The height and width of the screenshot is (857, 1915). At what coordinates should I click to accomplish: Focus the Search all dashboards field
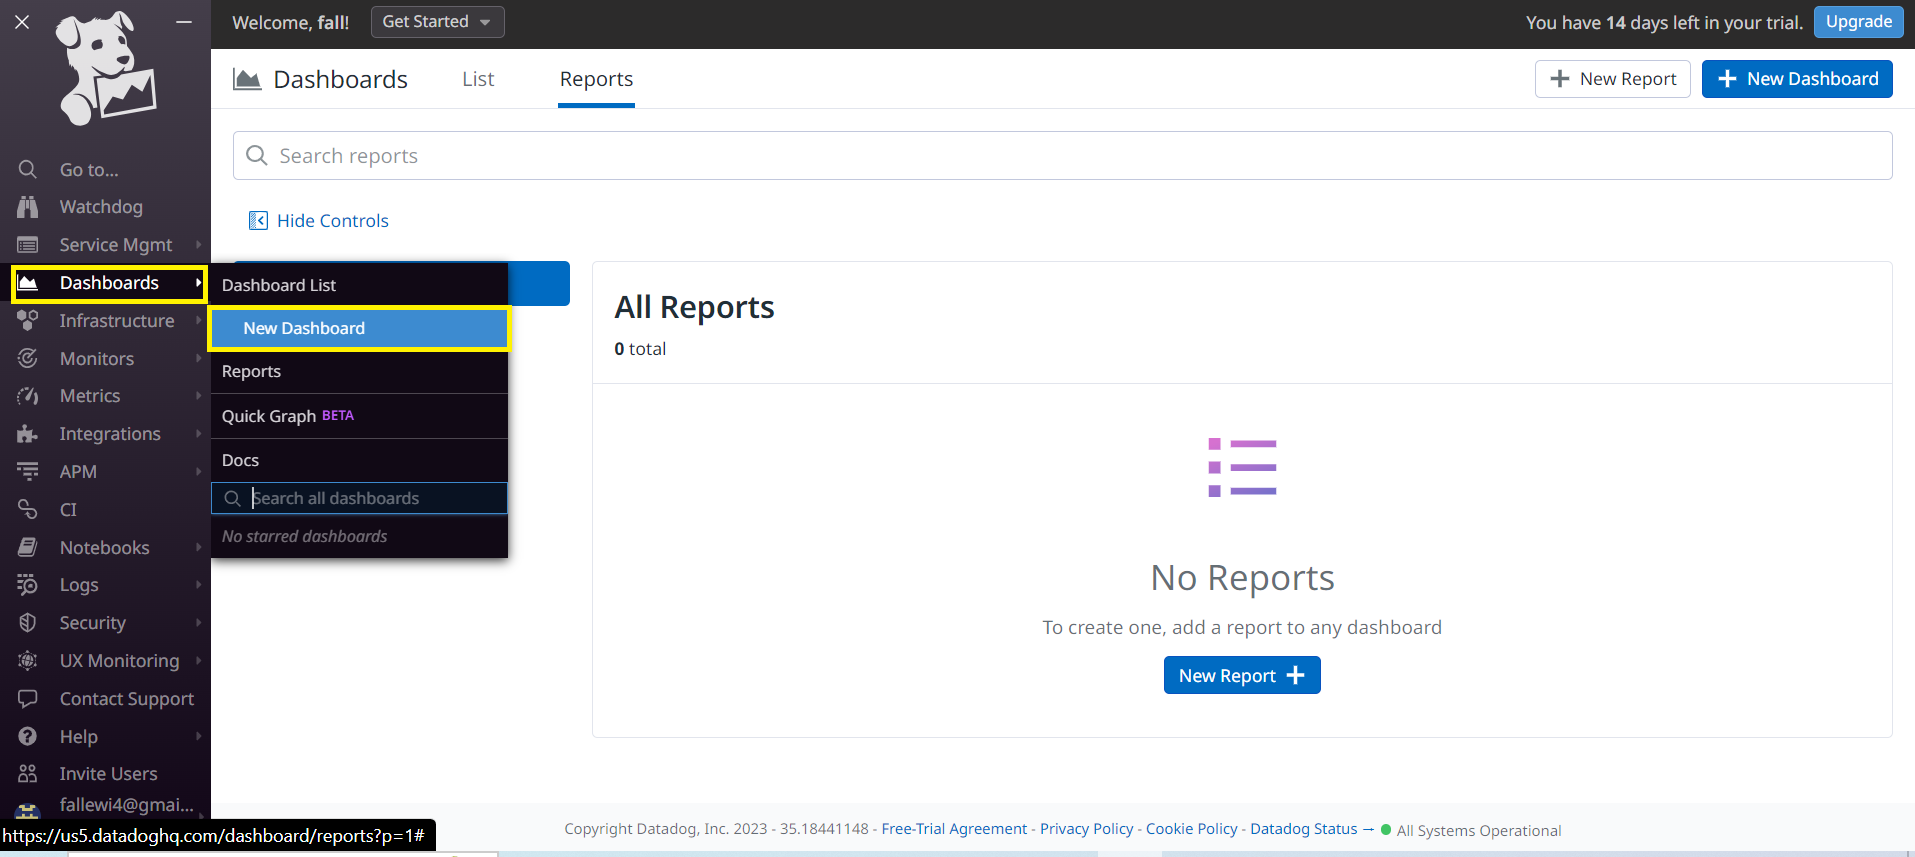pos(359,498)
